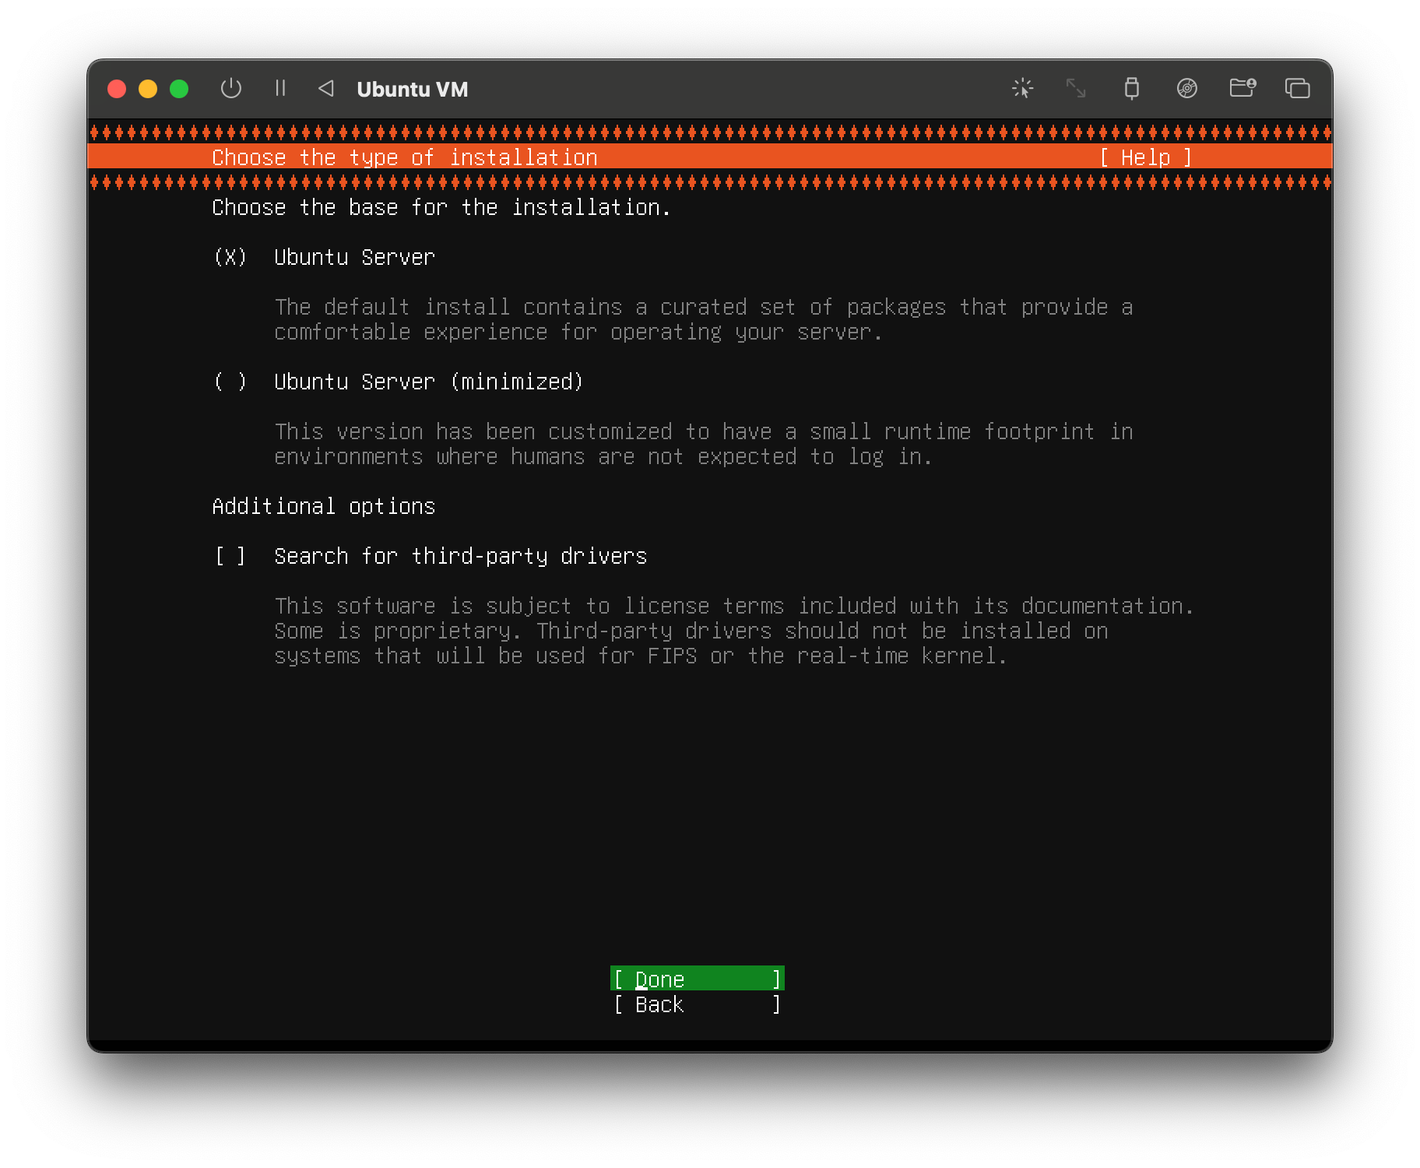Close the Ubuntu VM window
This screenshot has height=1168, width=1420.
[x=117, y=89]
